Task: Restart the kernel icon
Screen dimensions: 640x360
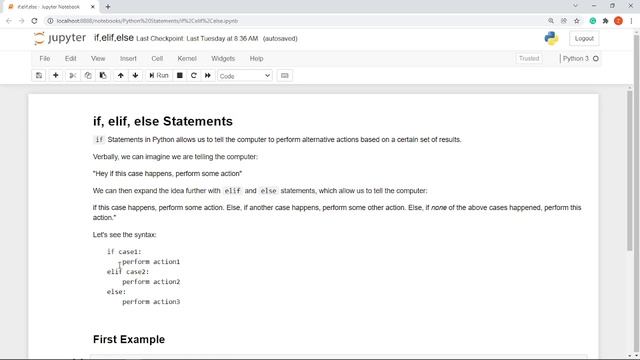Action: (x=193, y=76)
